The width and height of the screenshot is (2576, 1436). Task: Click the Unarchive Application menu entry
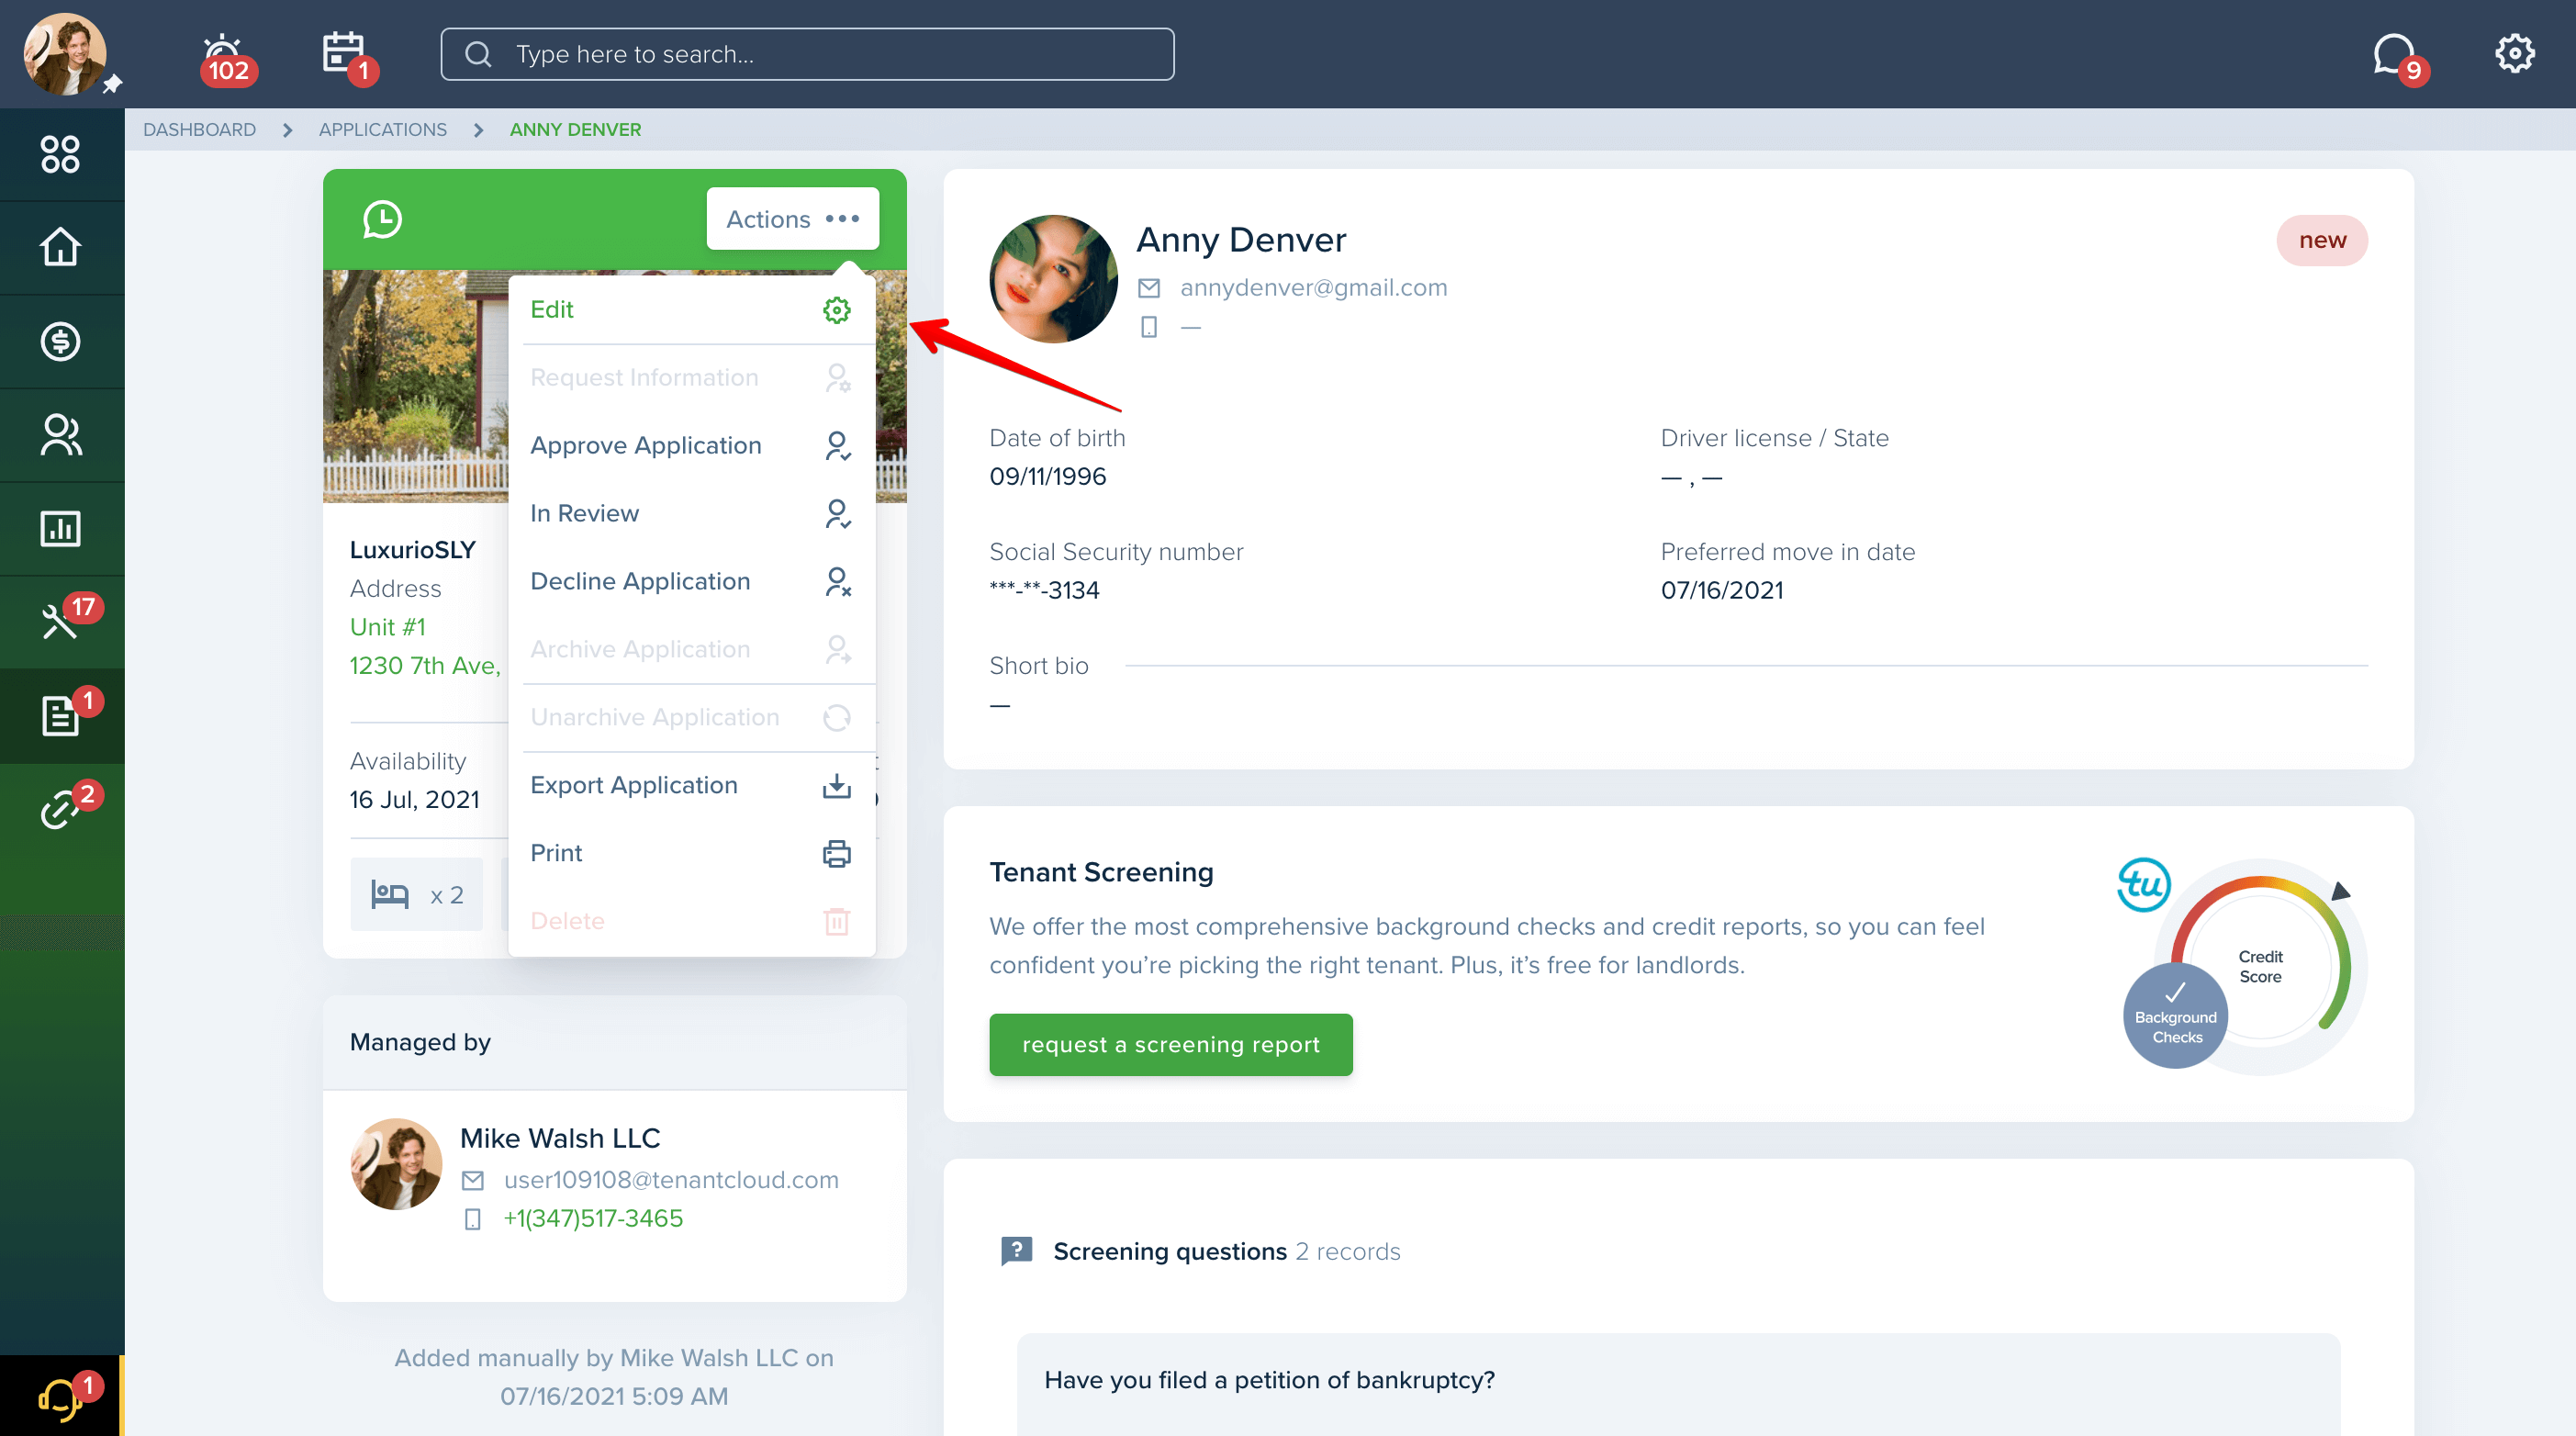pos(691,718)
